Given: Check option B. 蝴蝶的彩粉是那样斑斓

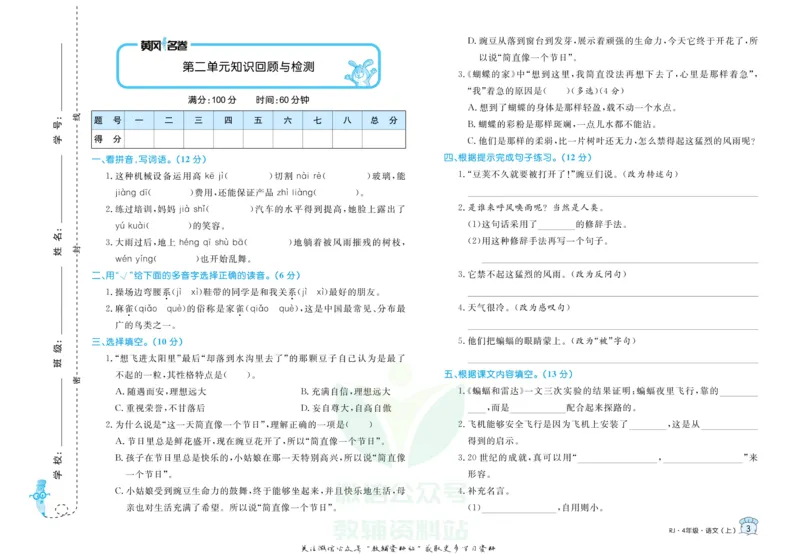Looking at the screenshot, I should tap(562, 124).
